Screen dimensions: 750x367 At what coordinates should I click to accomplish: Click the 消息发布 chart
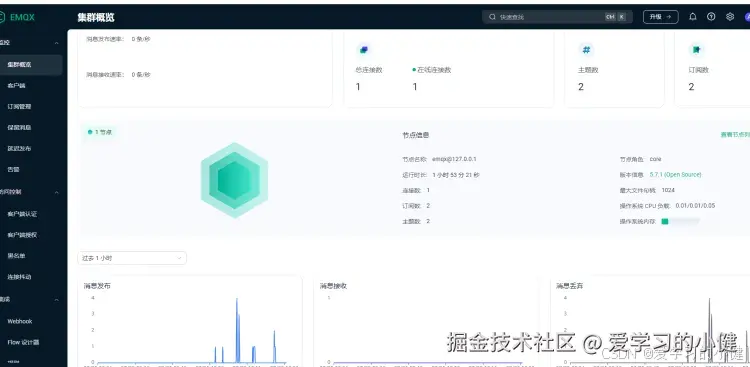point(189,322)
